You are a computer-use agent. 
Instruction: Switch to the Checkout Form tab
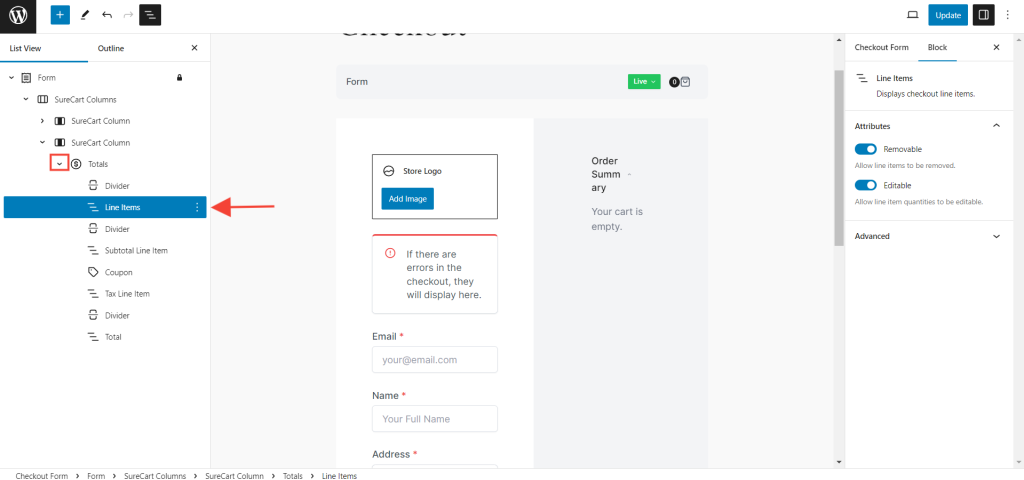point(881,47)
